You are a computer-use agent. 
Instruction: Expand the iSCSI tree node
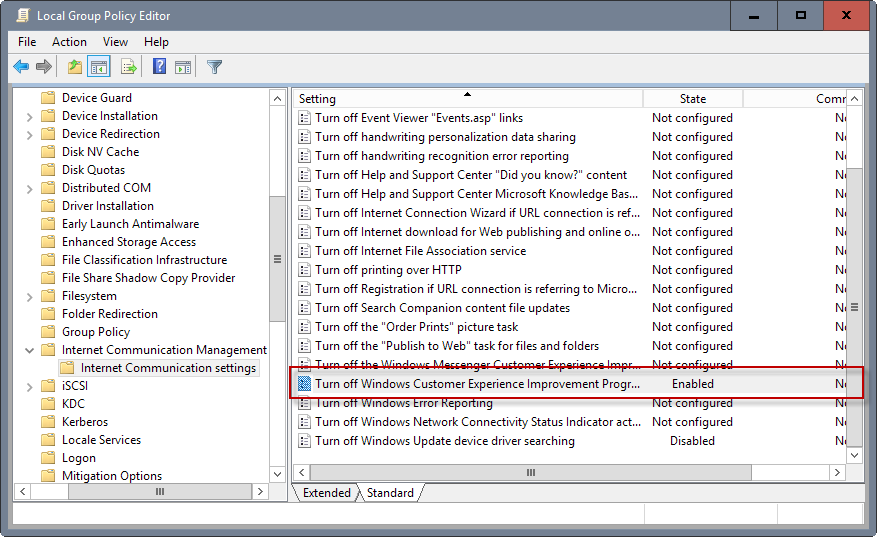(30, 387)
